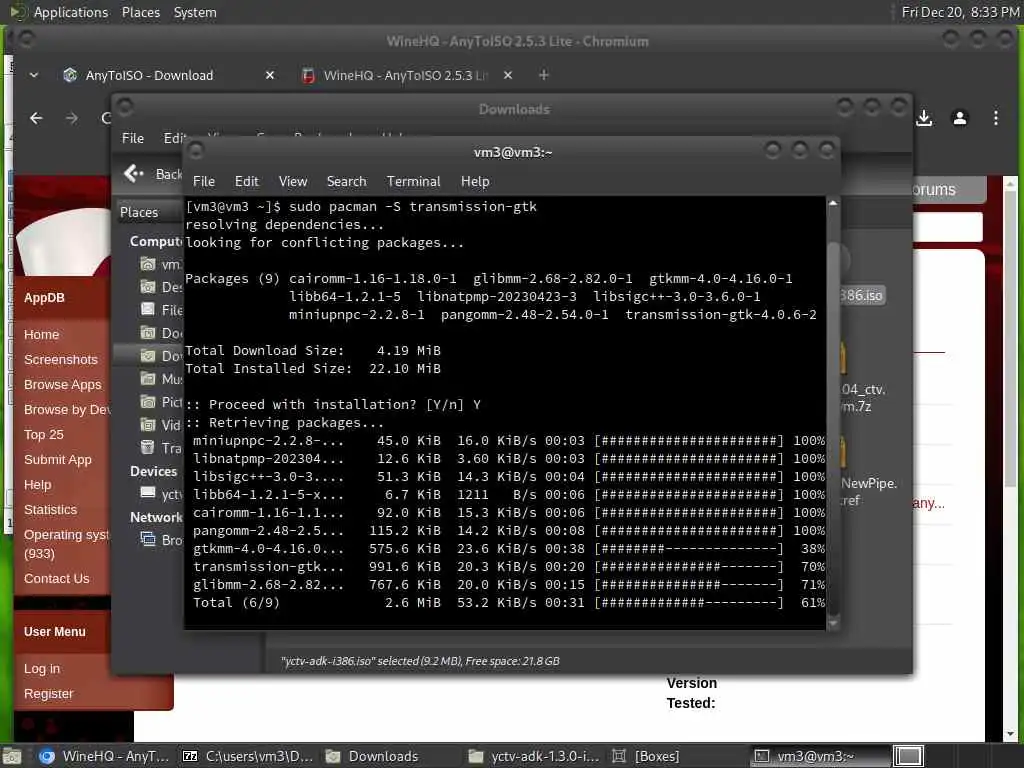Select Trash icon in Places sidebar
Screen dimensions: 1024x768
[148, 447]
